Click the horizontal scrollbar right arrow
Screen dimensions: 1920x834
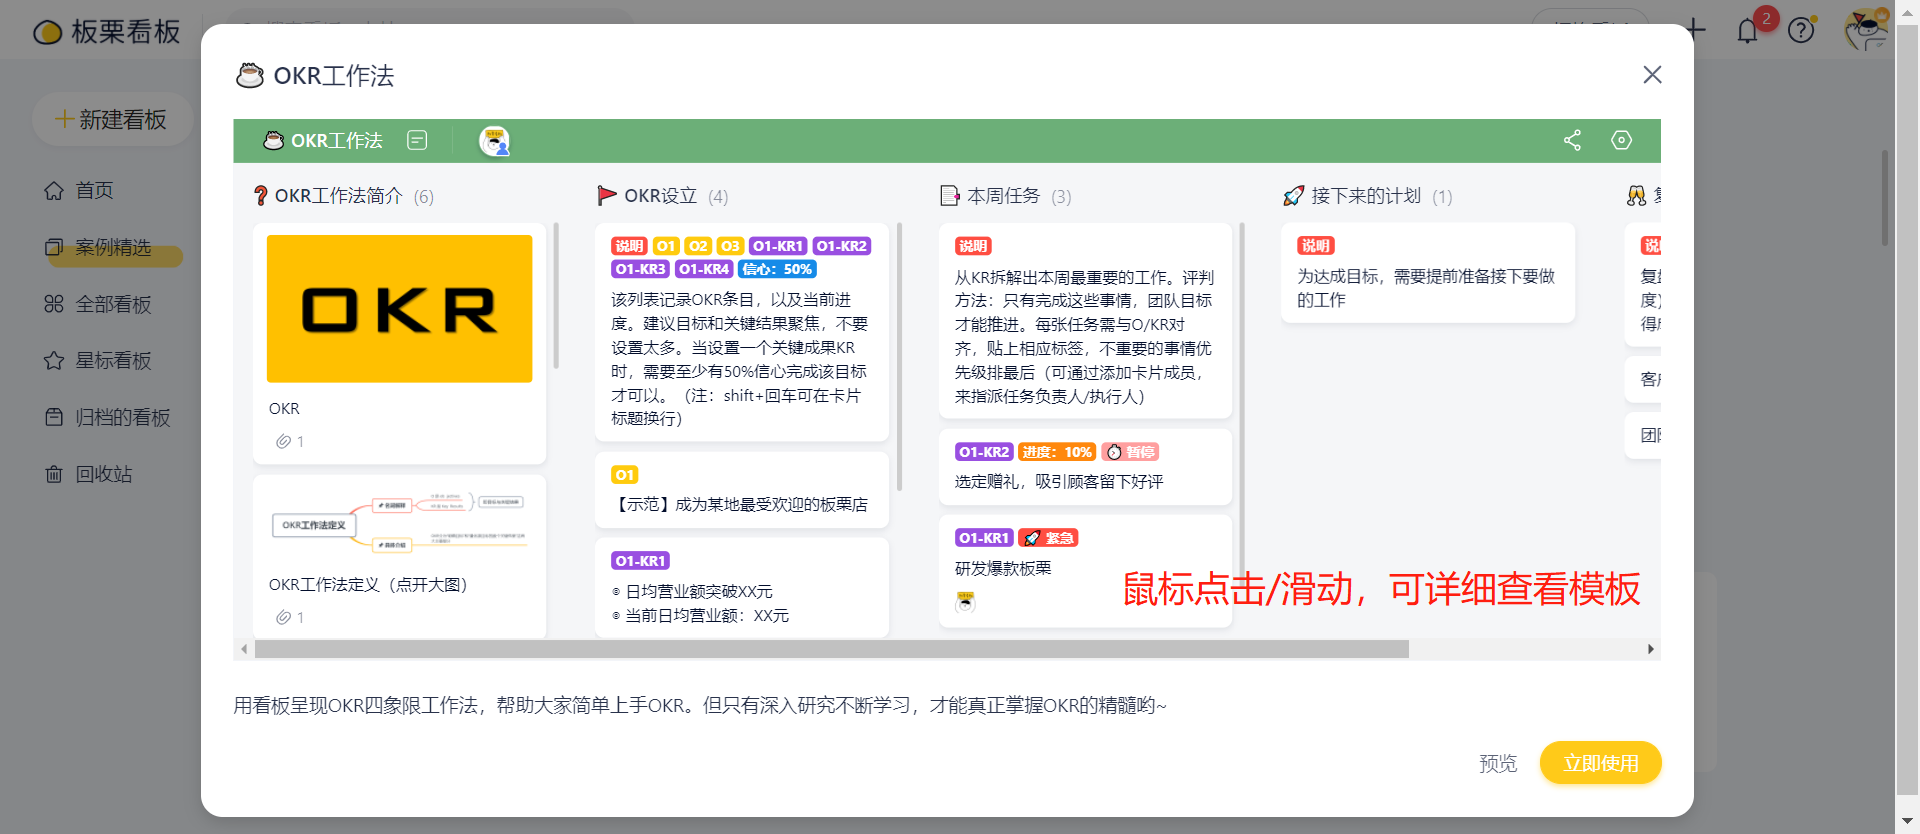[1650, 649]
